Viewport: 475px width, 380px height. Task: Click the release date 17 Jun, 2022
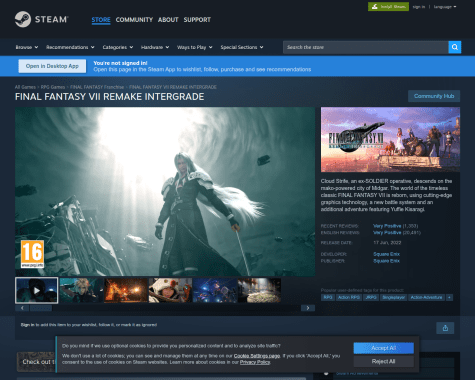coord(387,243)
